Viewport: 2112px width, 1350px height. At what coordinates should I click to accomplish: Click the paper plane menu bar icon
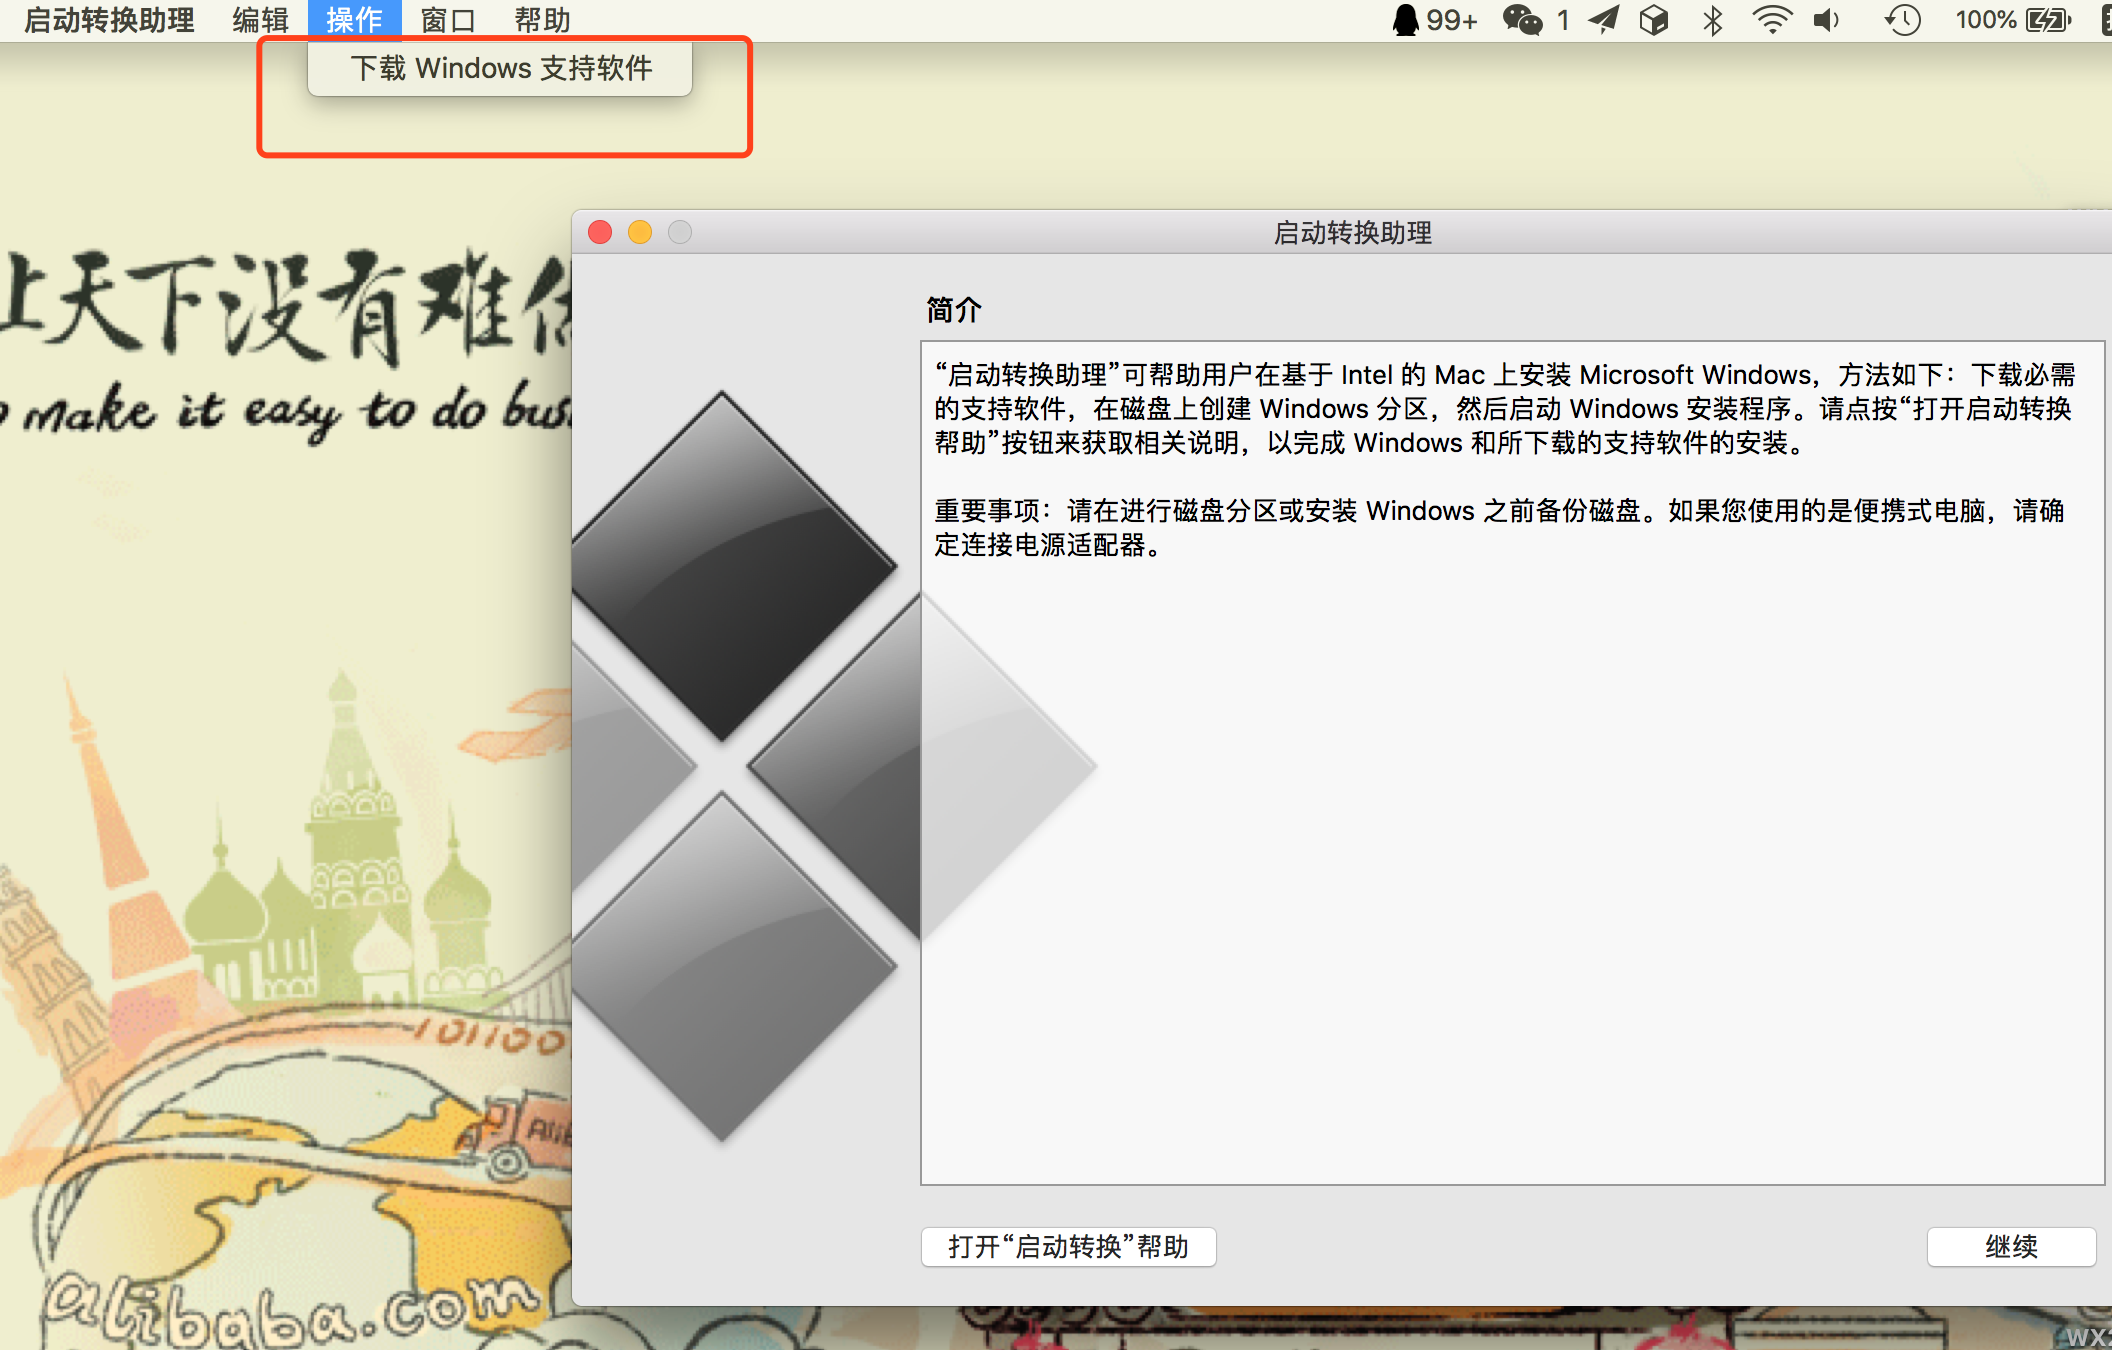[1604, 20]
